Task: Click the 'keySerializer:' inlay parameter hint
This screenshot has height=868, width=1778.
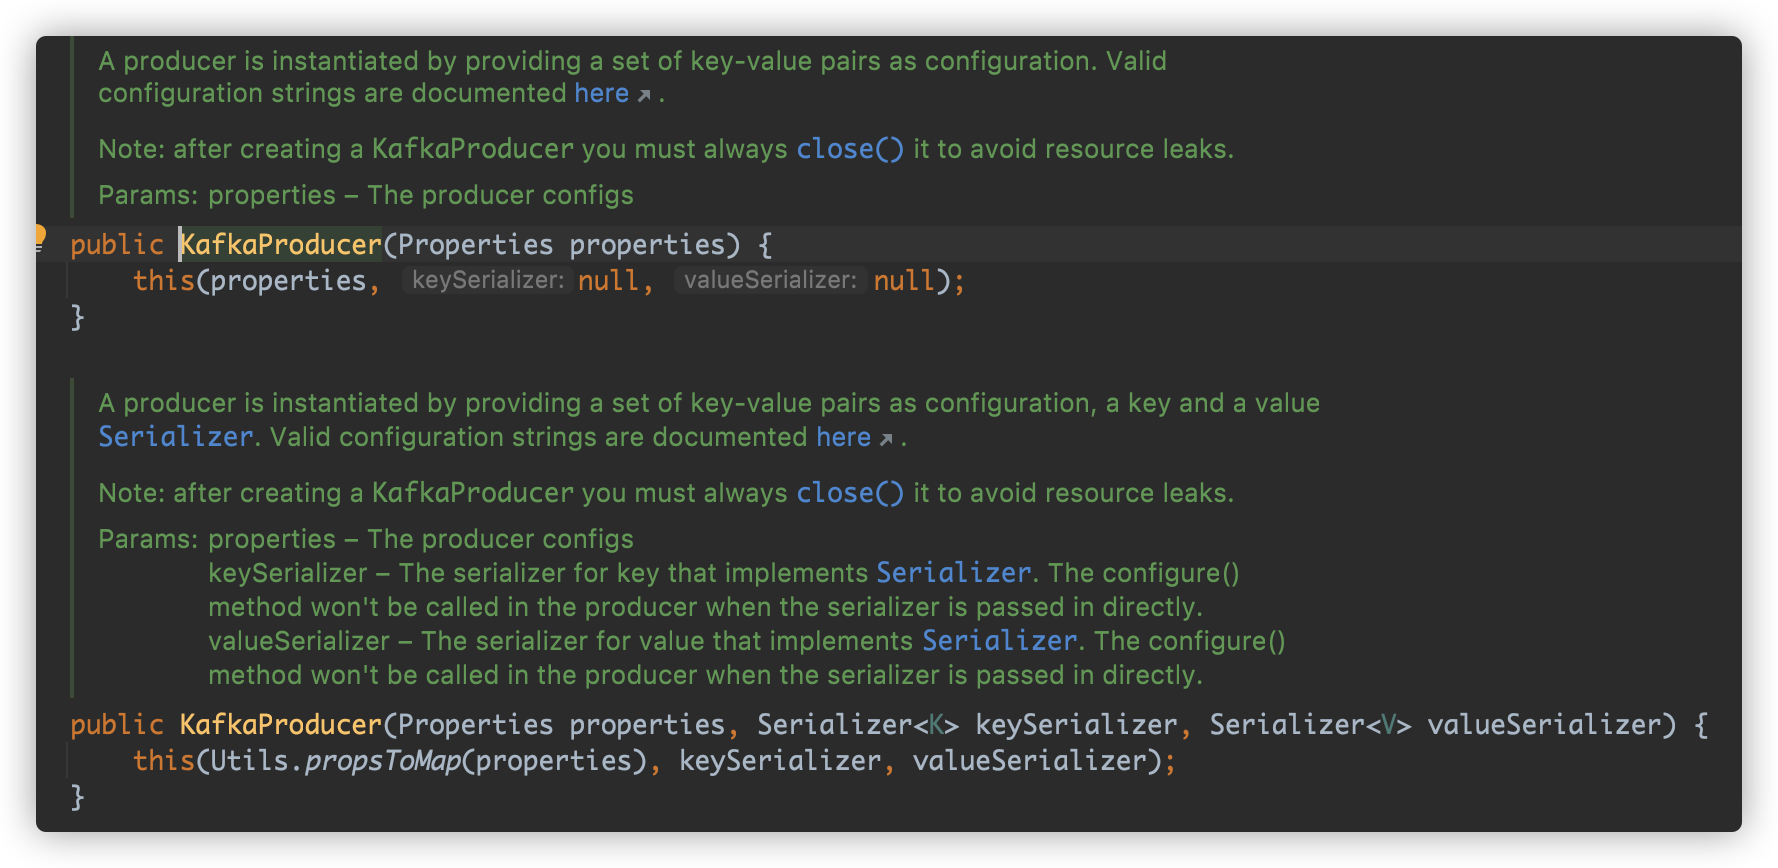Action: tap(488, 280)
